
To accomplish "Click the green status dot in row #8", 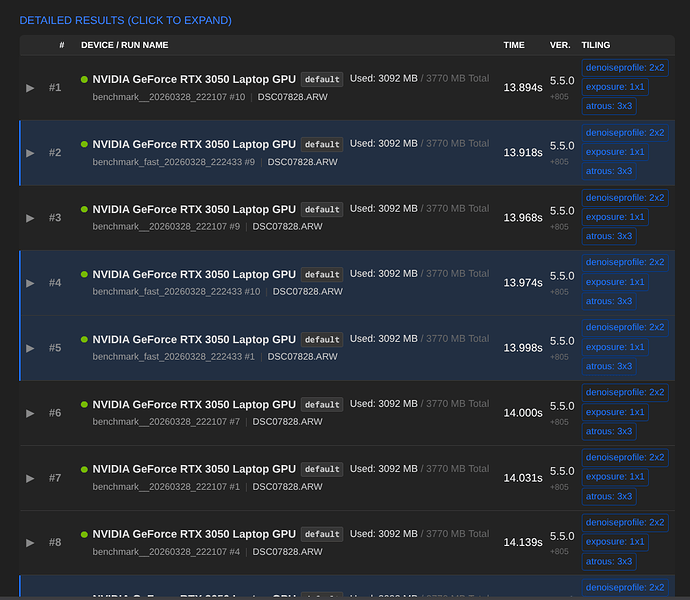I will (84, 534).
